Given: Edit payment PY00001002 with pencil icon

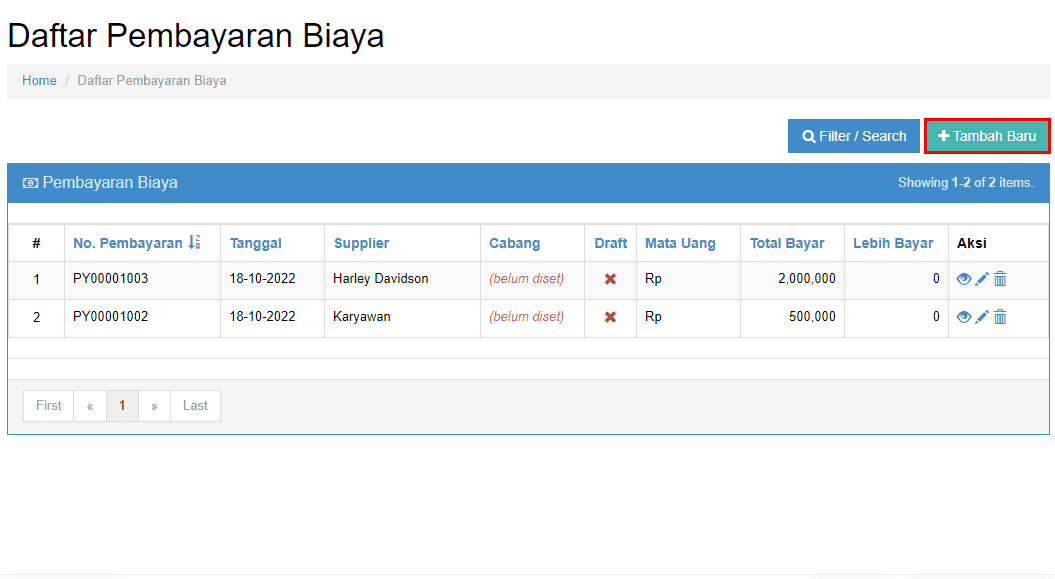Looking at the screenshot, I should point(982,317).
